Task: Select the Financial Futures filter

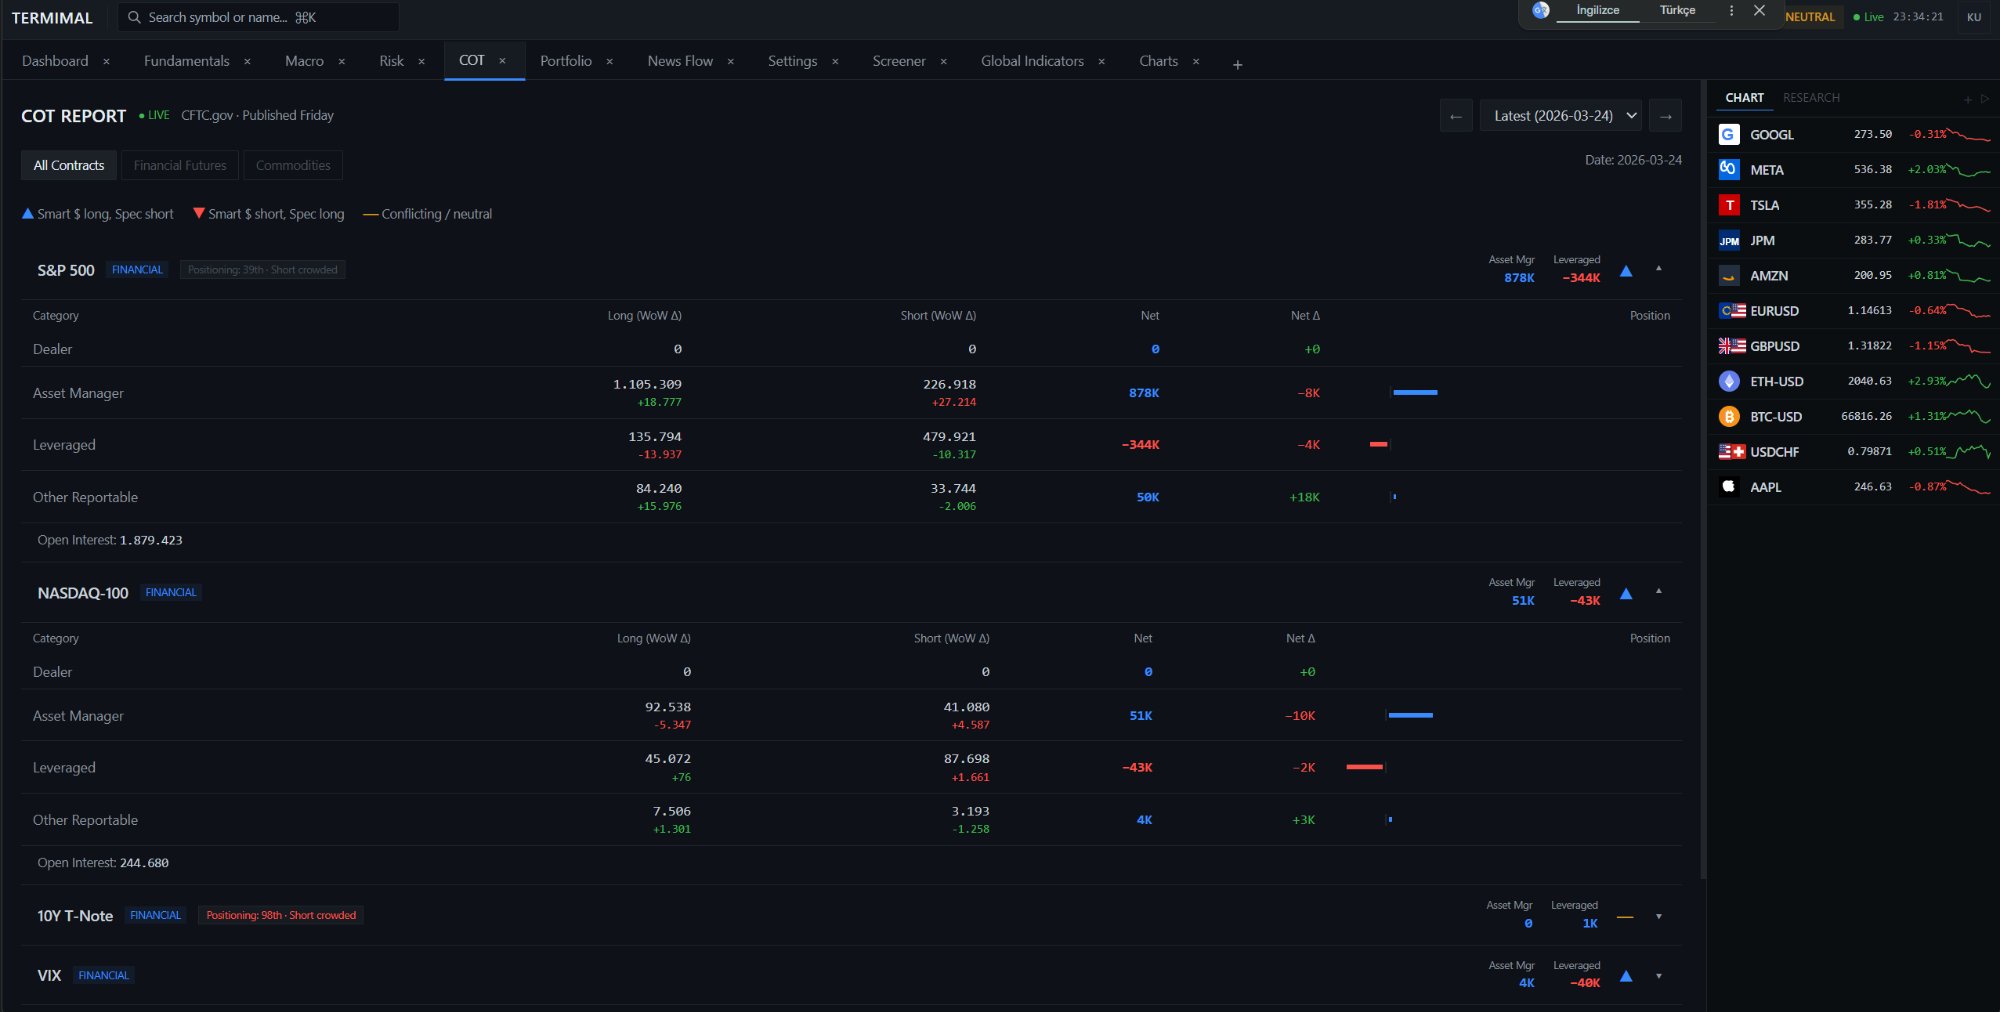Action: click(180, 165)
